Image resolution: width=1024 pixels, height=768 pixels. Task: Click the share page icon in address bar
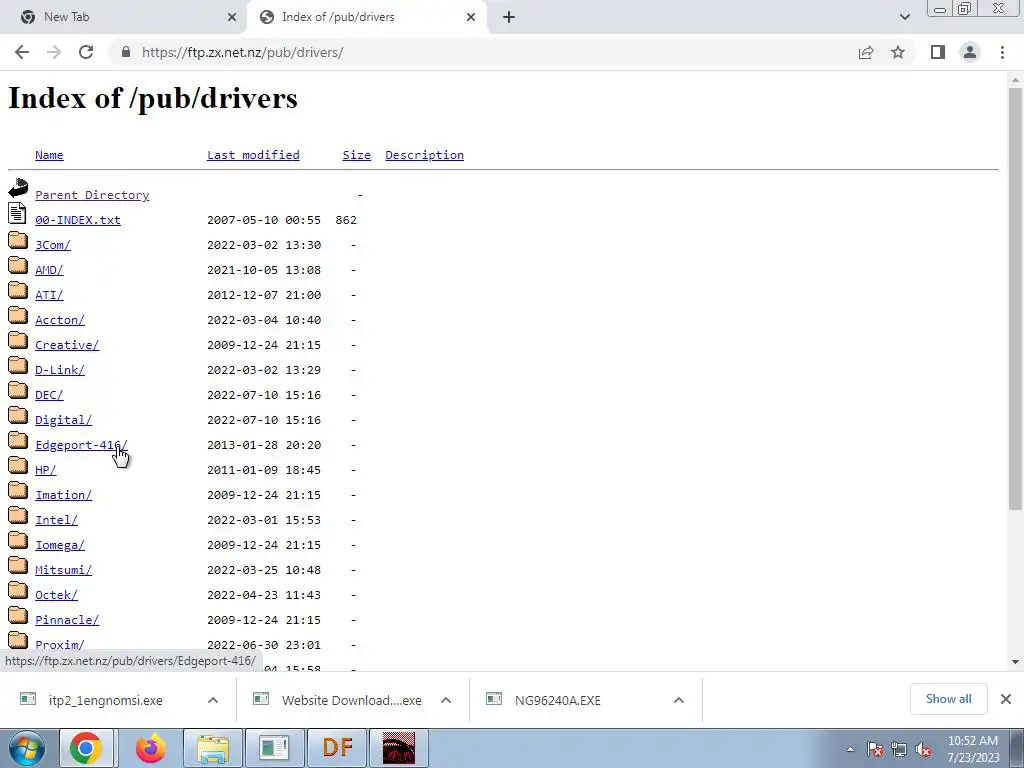coord(866,52)
